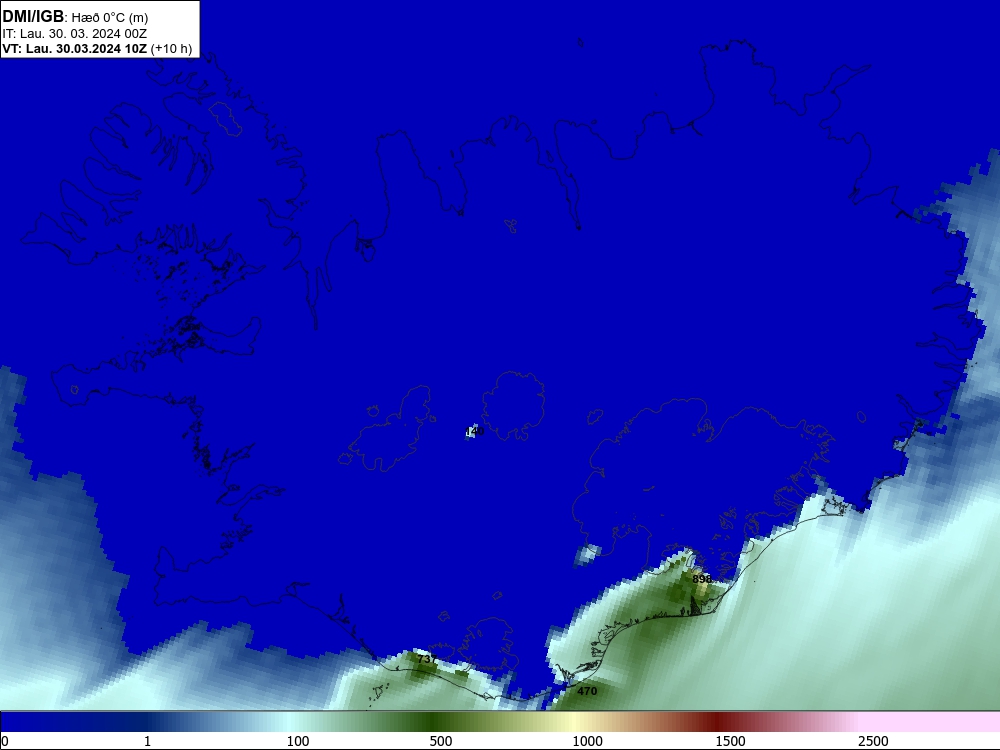Click the 898 value label on map

click(x=702, y=579)
